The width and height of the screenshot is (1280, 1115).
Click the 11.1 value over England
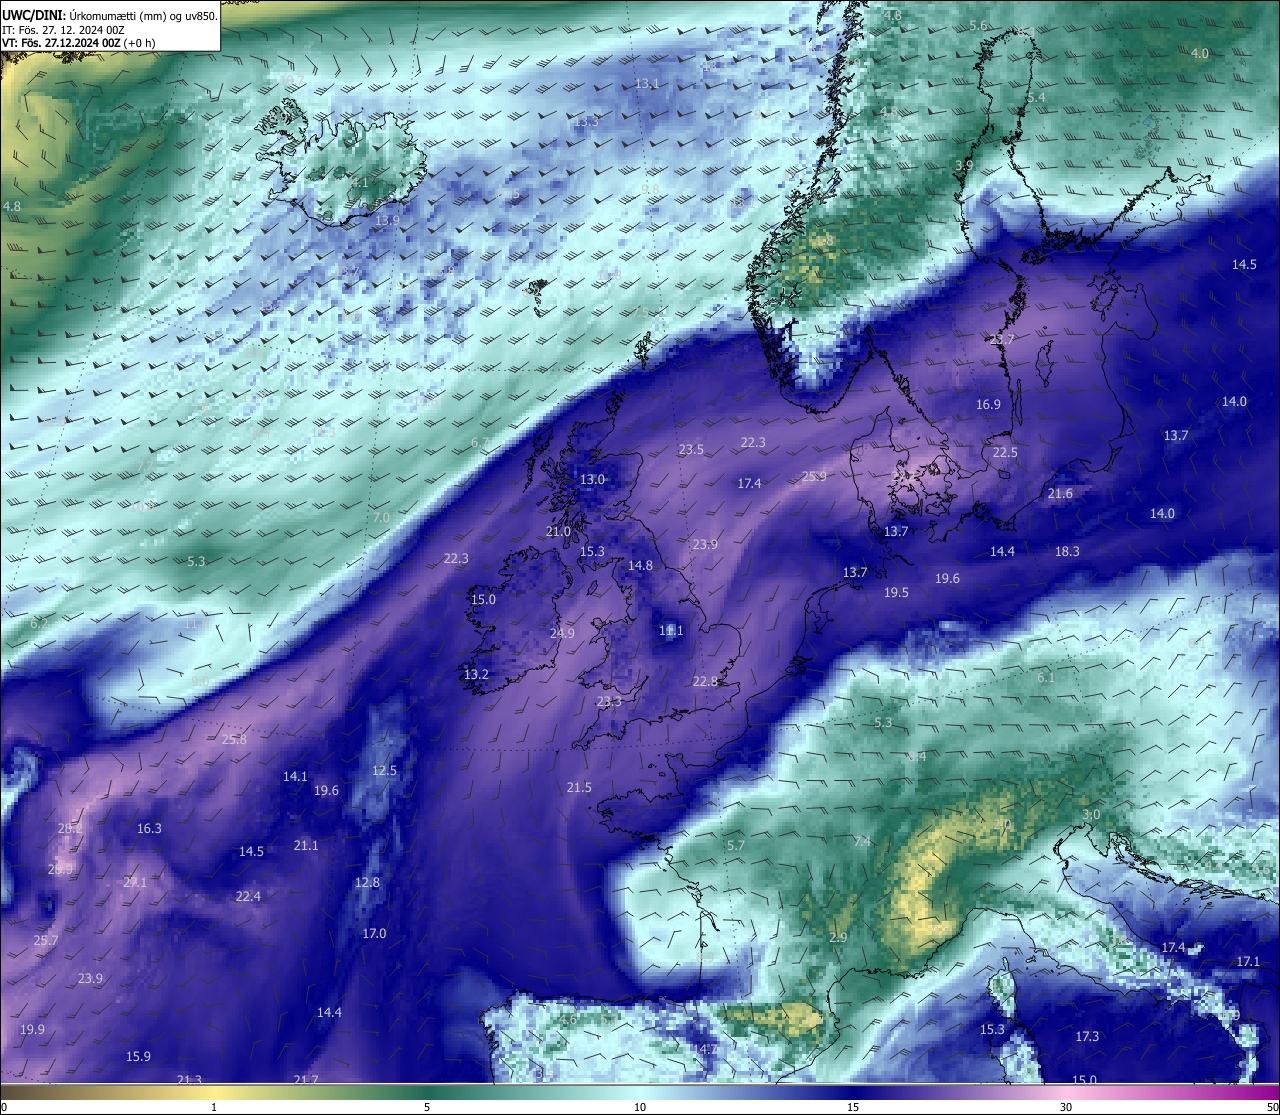tap(671, 630)
